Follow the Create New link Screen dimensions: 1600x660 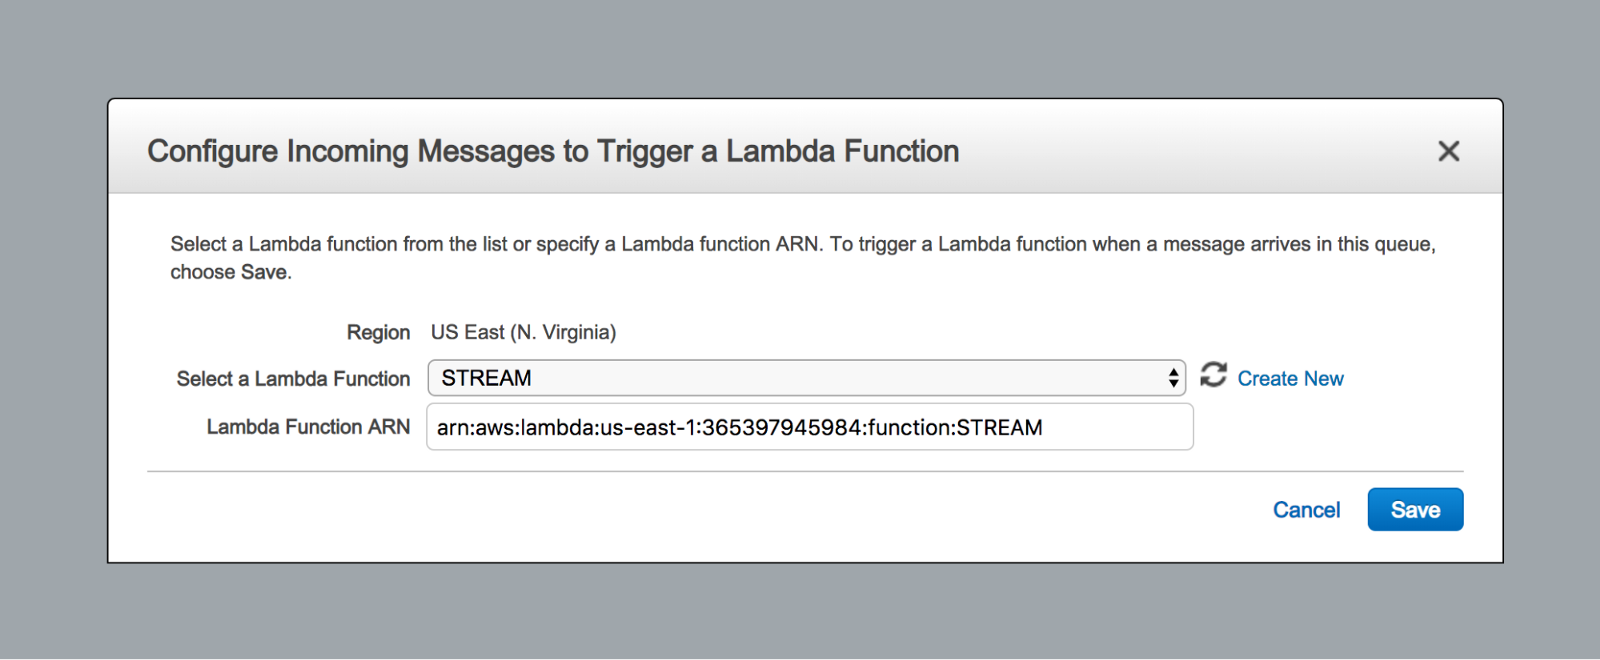click(1290, 379)
